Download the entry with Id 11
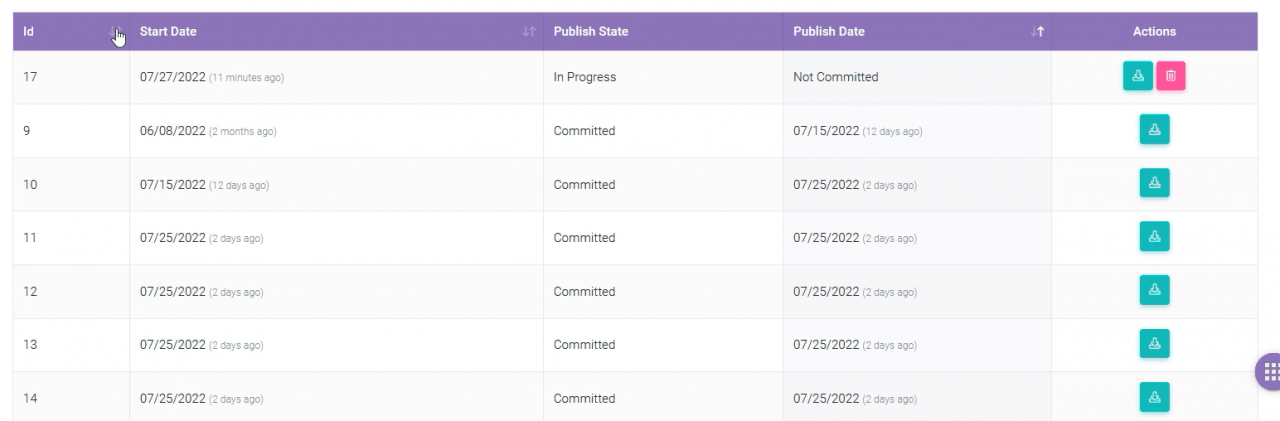 tap(1154, 237)
